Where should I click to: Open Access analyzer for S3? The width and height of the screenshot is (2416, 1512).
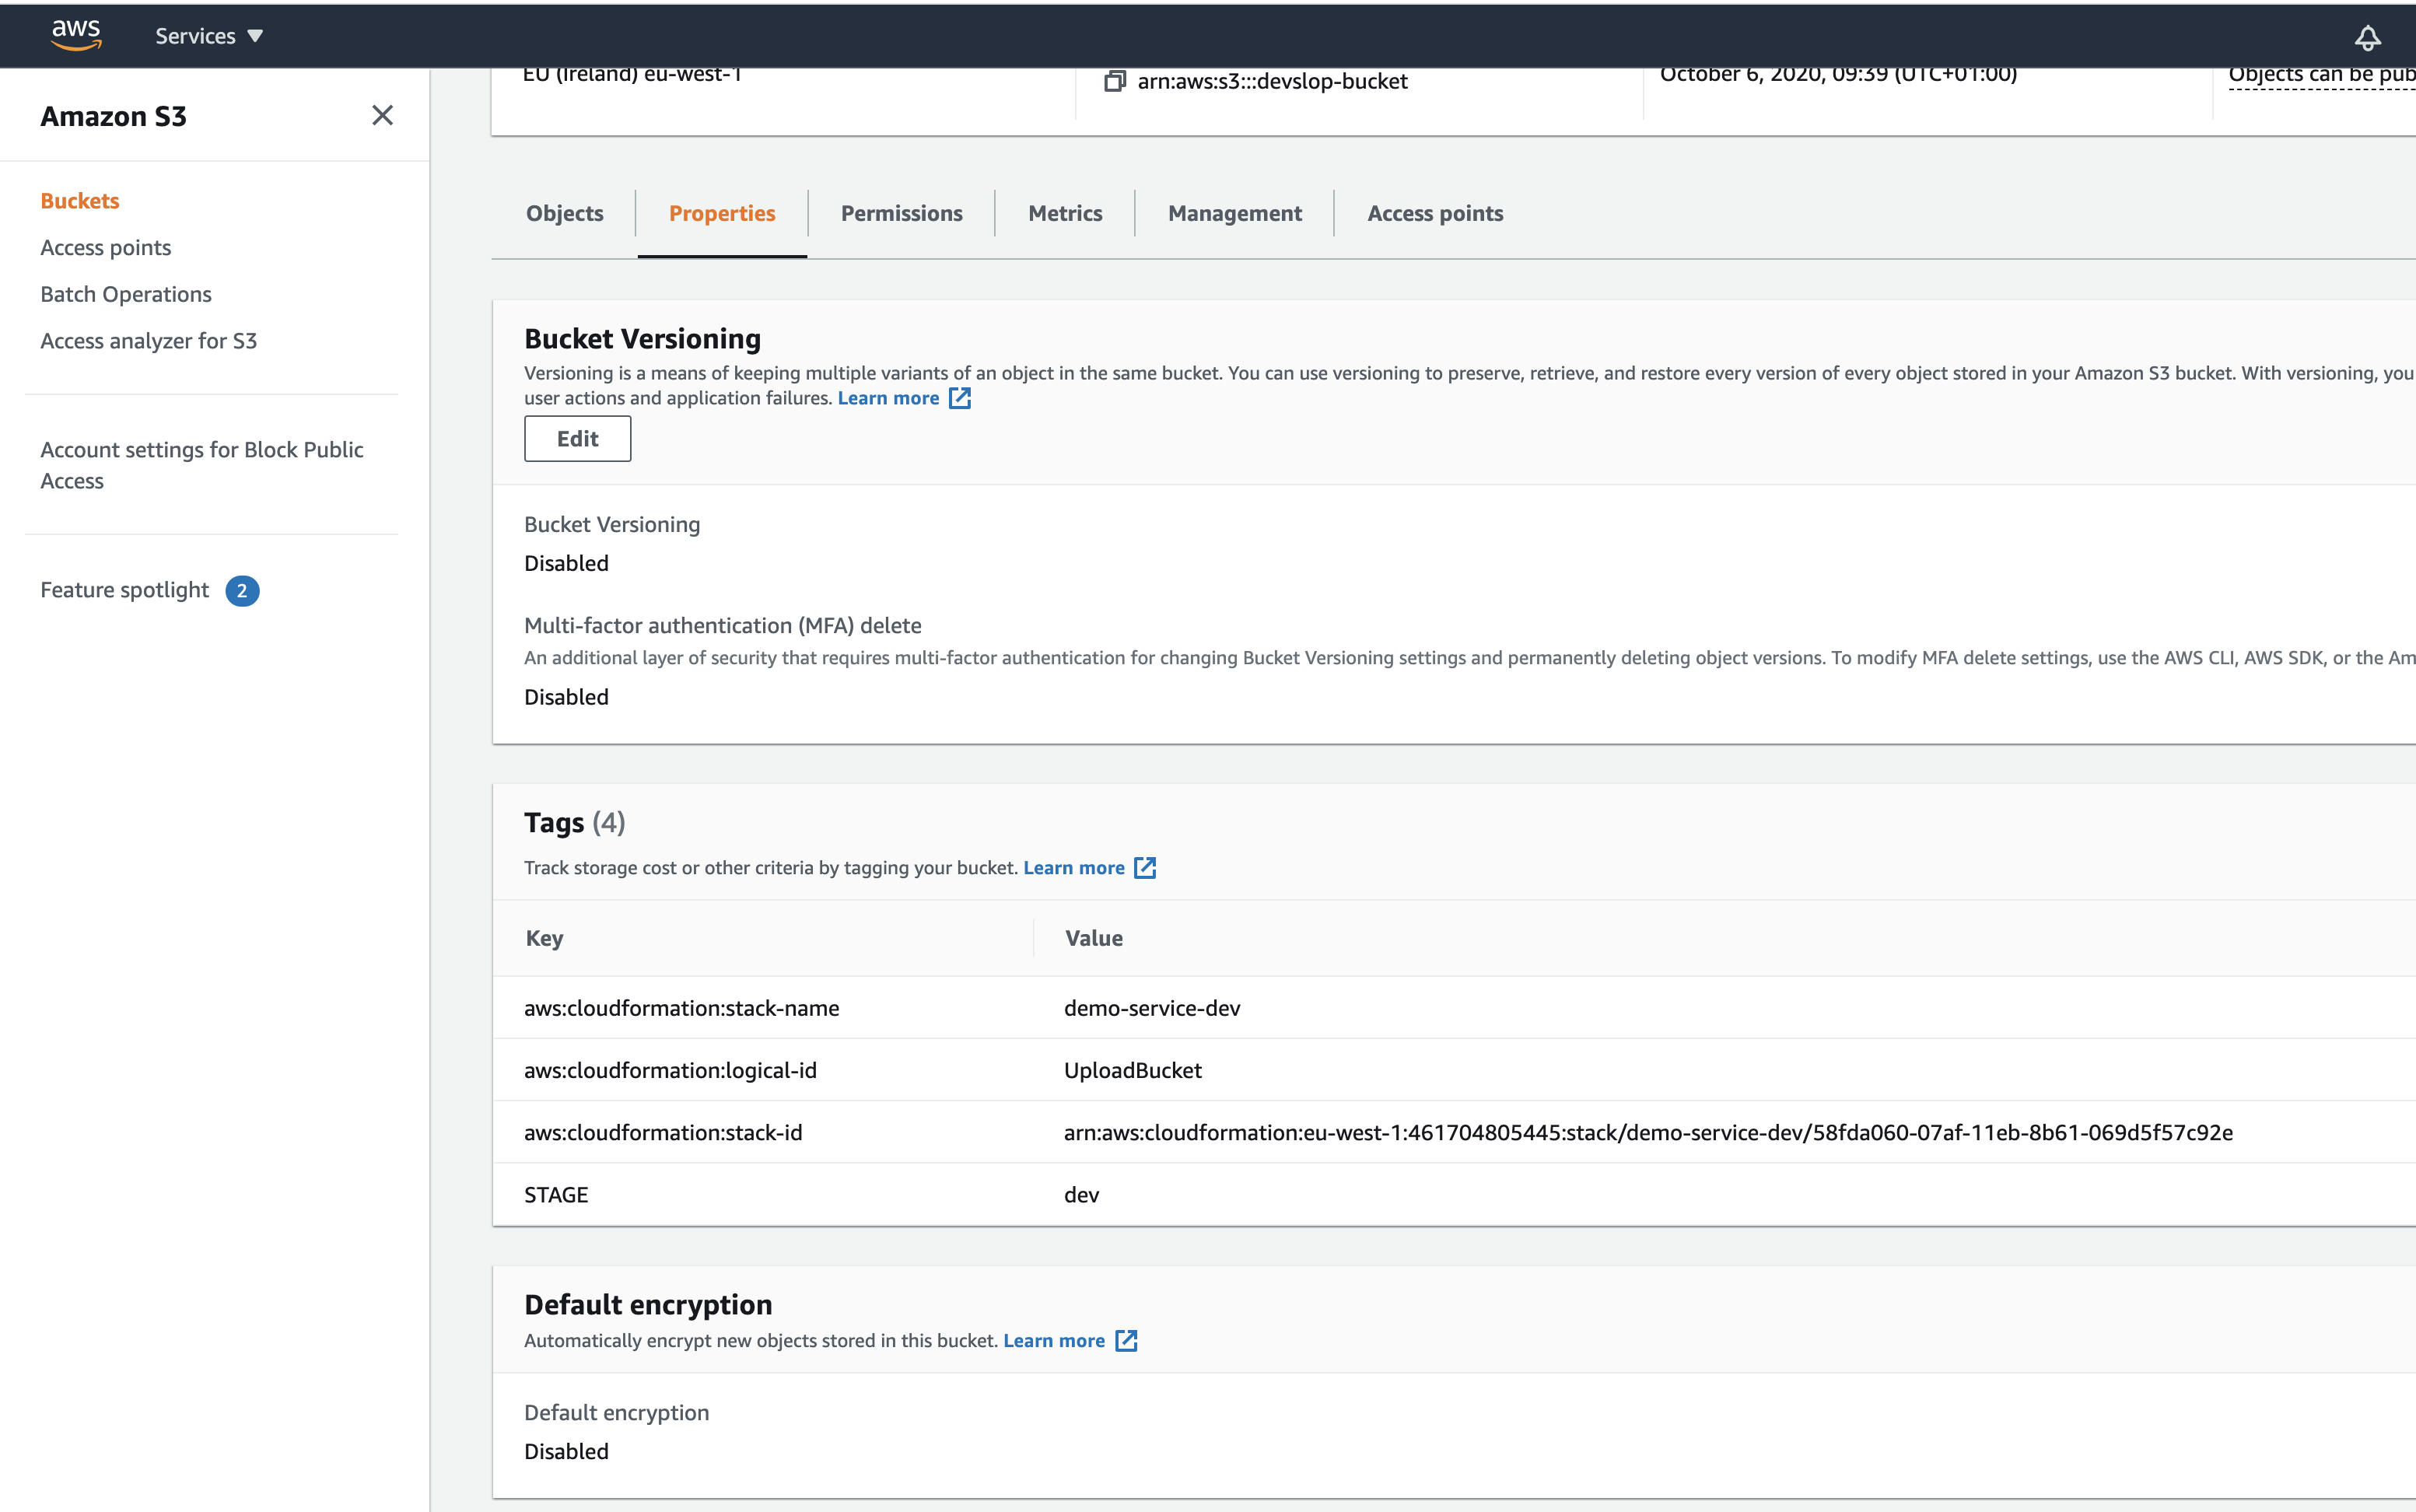point(148,341)
